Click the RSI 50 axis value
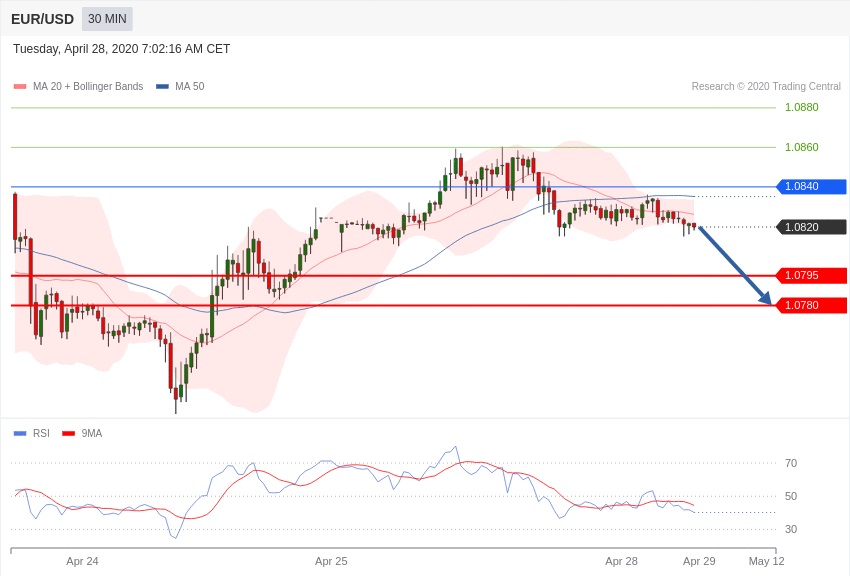 pos(791,496)
